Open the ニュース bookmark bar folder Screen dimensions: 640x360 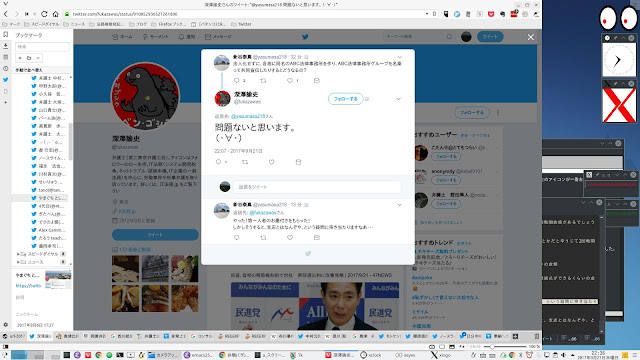pyautogui.click(x=74, y=24)
